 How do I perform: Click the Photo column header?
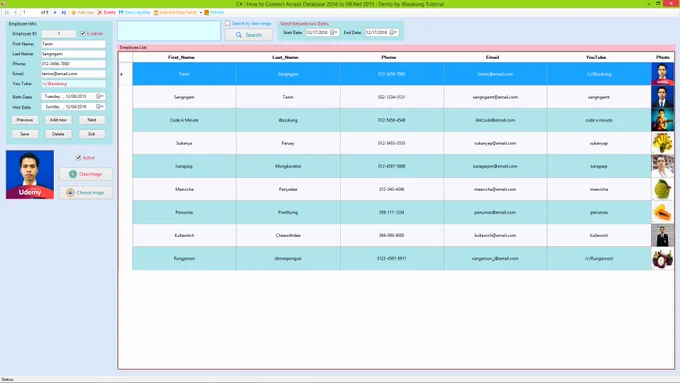point(663,57)
